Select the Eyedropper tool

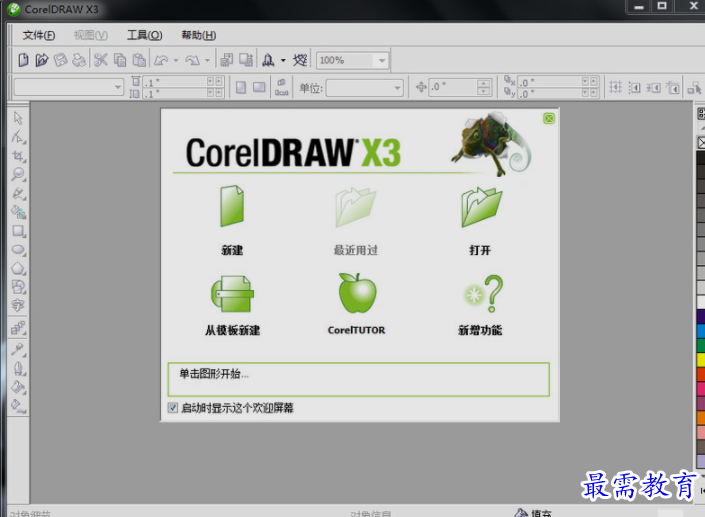[x=18, y=349]
